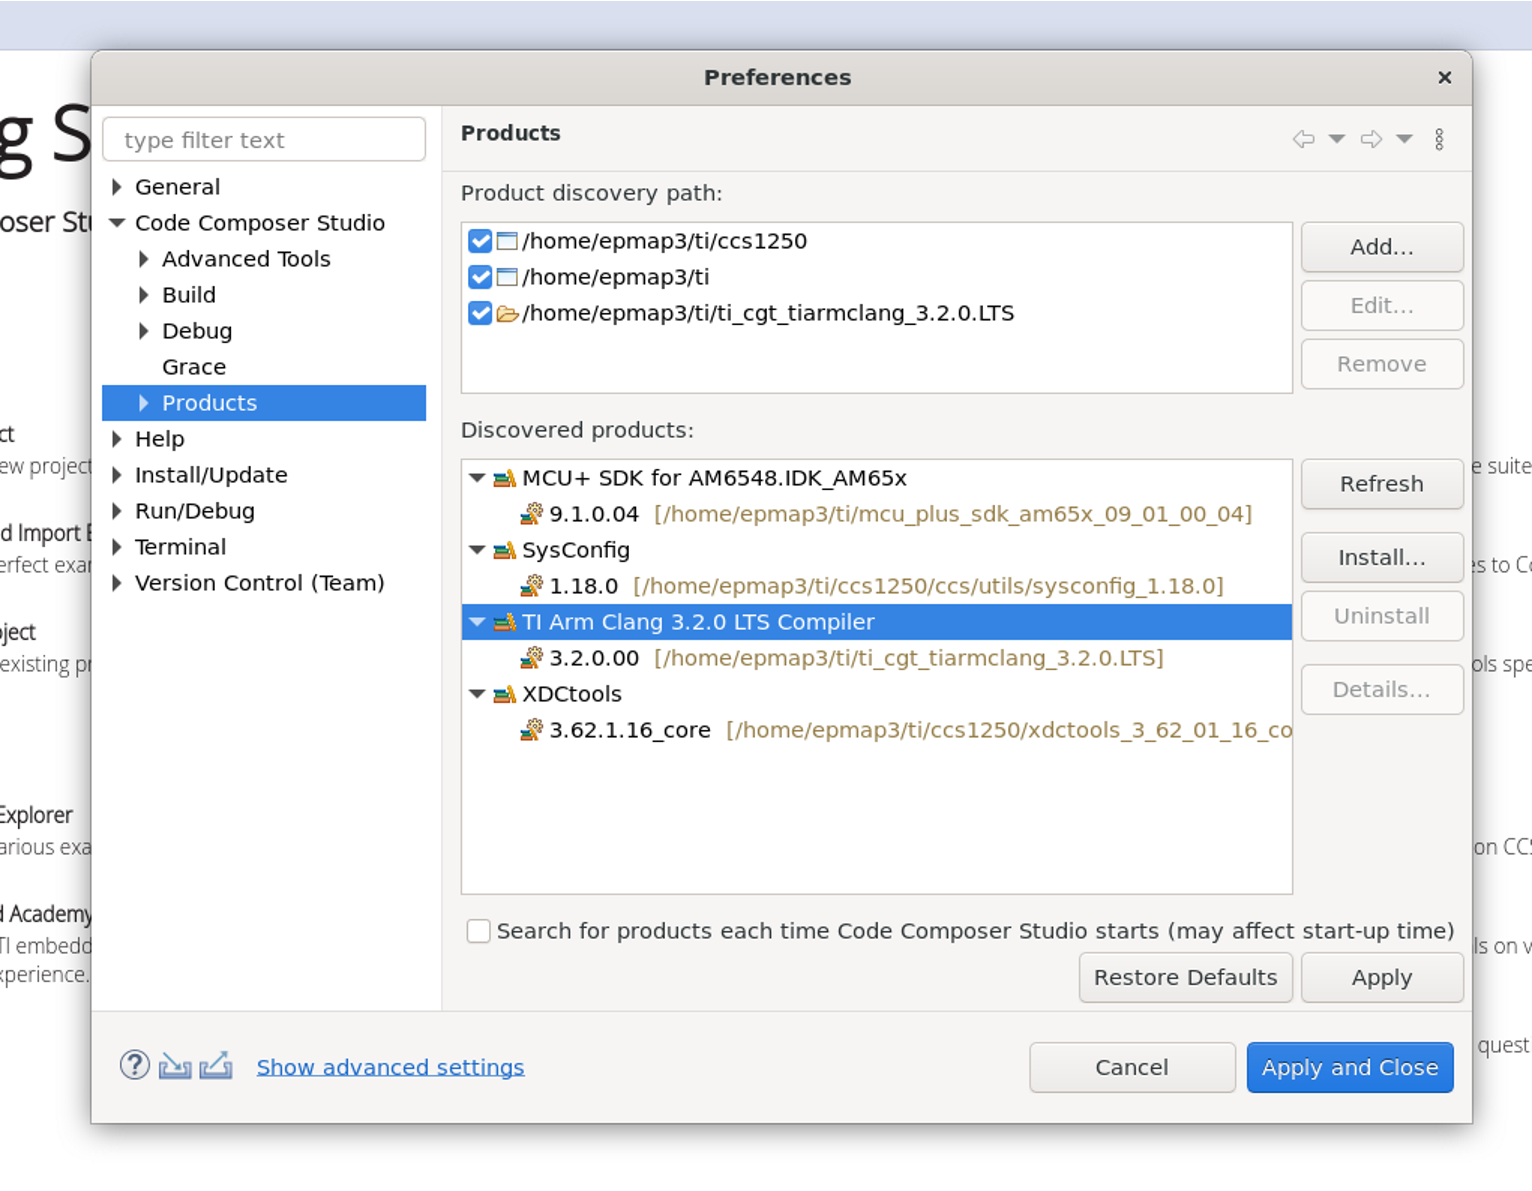Collapse the MCU+ SDK for AM6548 node
The width and height of the screenshot is (1532, 1191).
[x=477, y=478]
